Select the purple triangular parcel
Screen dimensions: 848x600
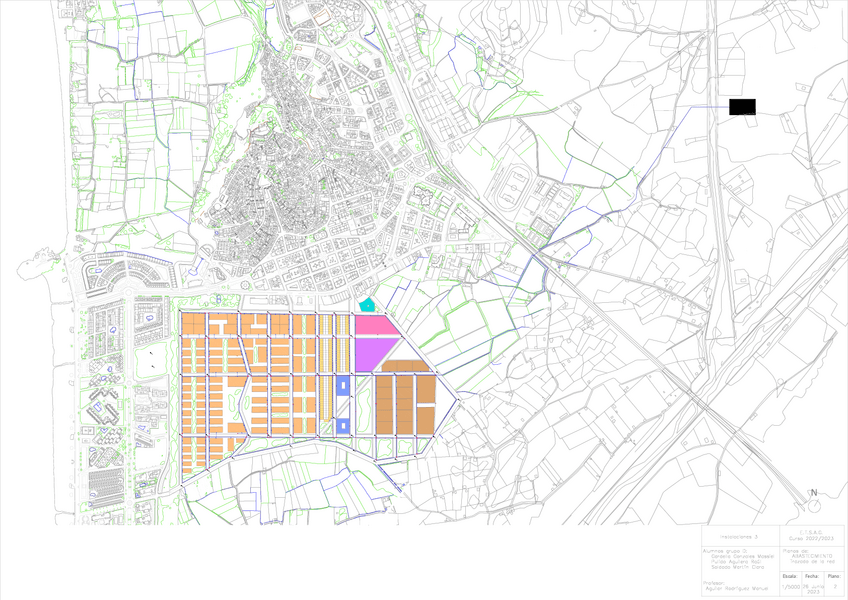pos(374,354)
